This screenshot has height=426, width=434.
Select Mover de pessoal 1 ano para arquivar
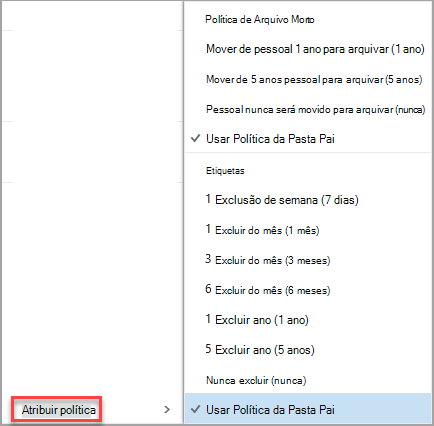315,49
